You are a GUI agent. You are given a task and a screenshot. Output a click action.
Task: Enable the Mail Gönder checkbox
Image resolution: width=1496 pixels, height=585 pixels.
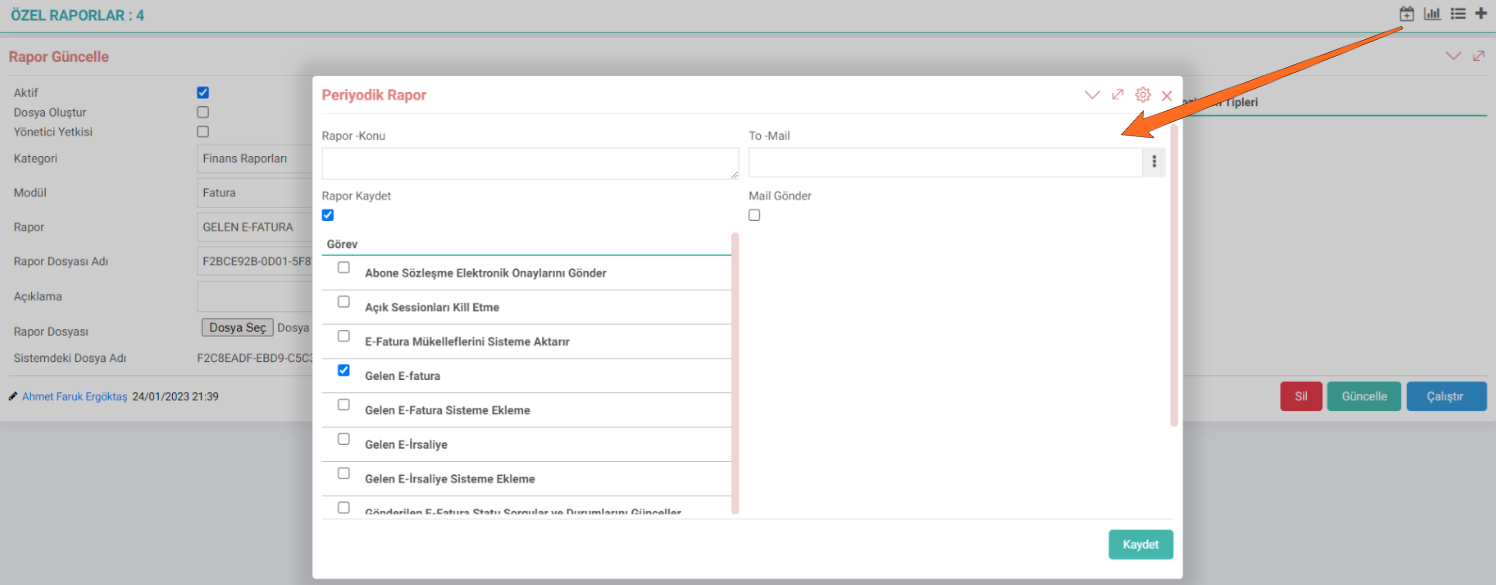755,215
